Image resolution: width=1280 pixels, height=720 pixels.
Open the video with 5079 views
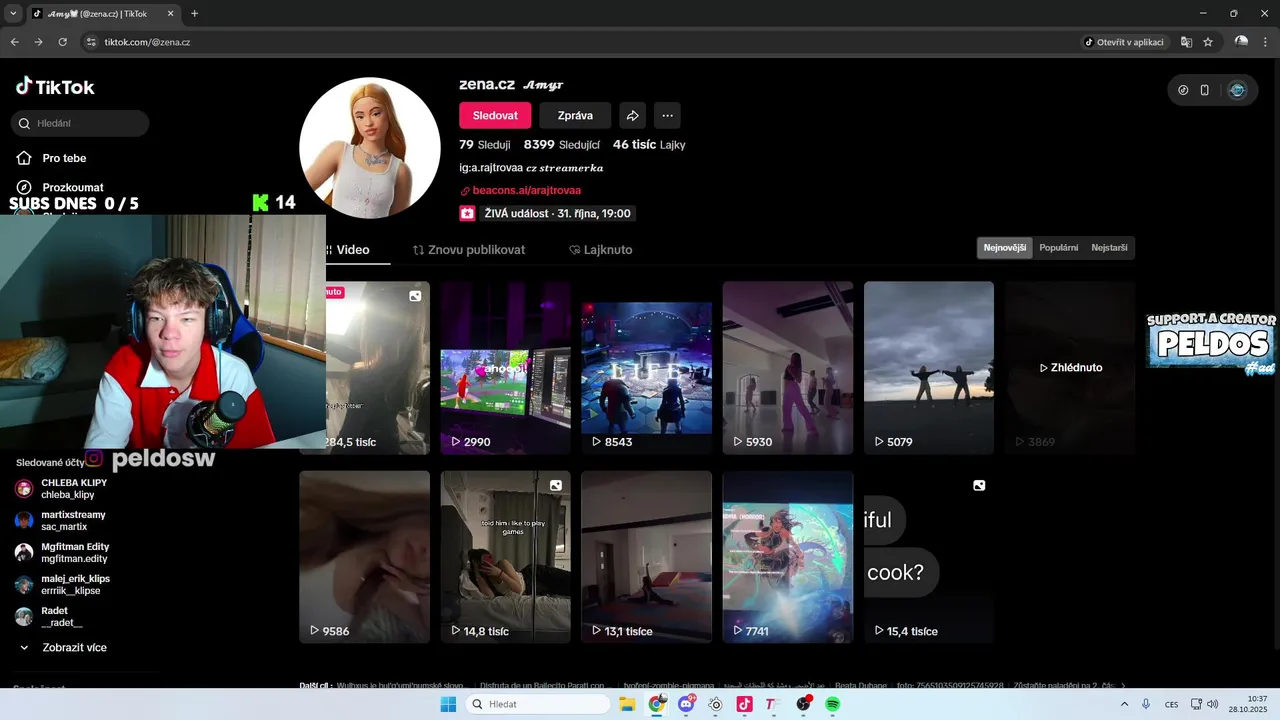pyautogui.click(x=929, y=368)
